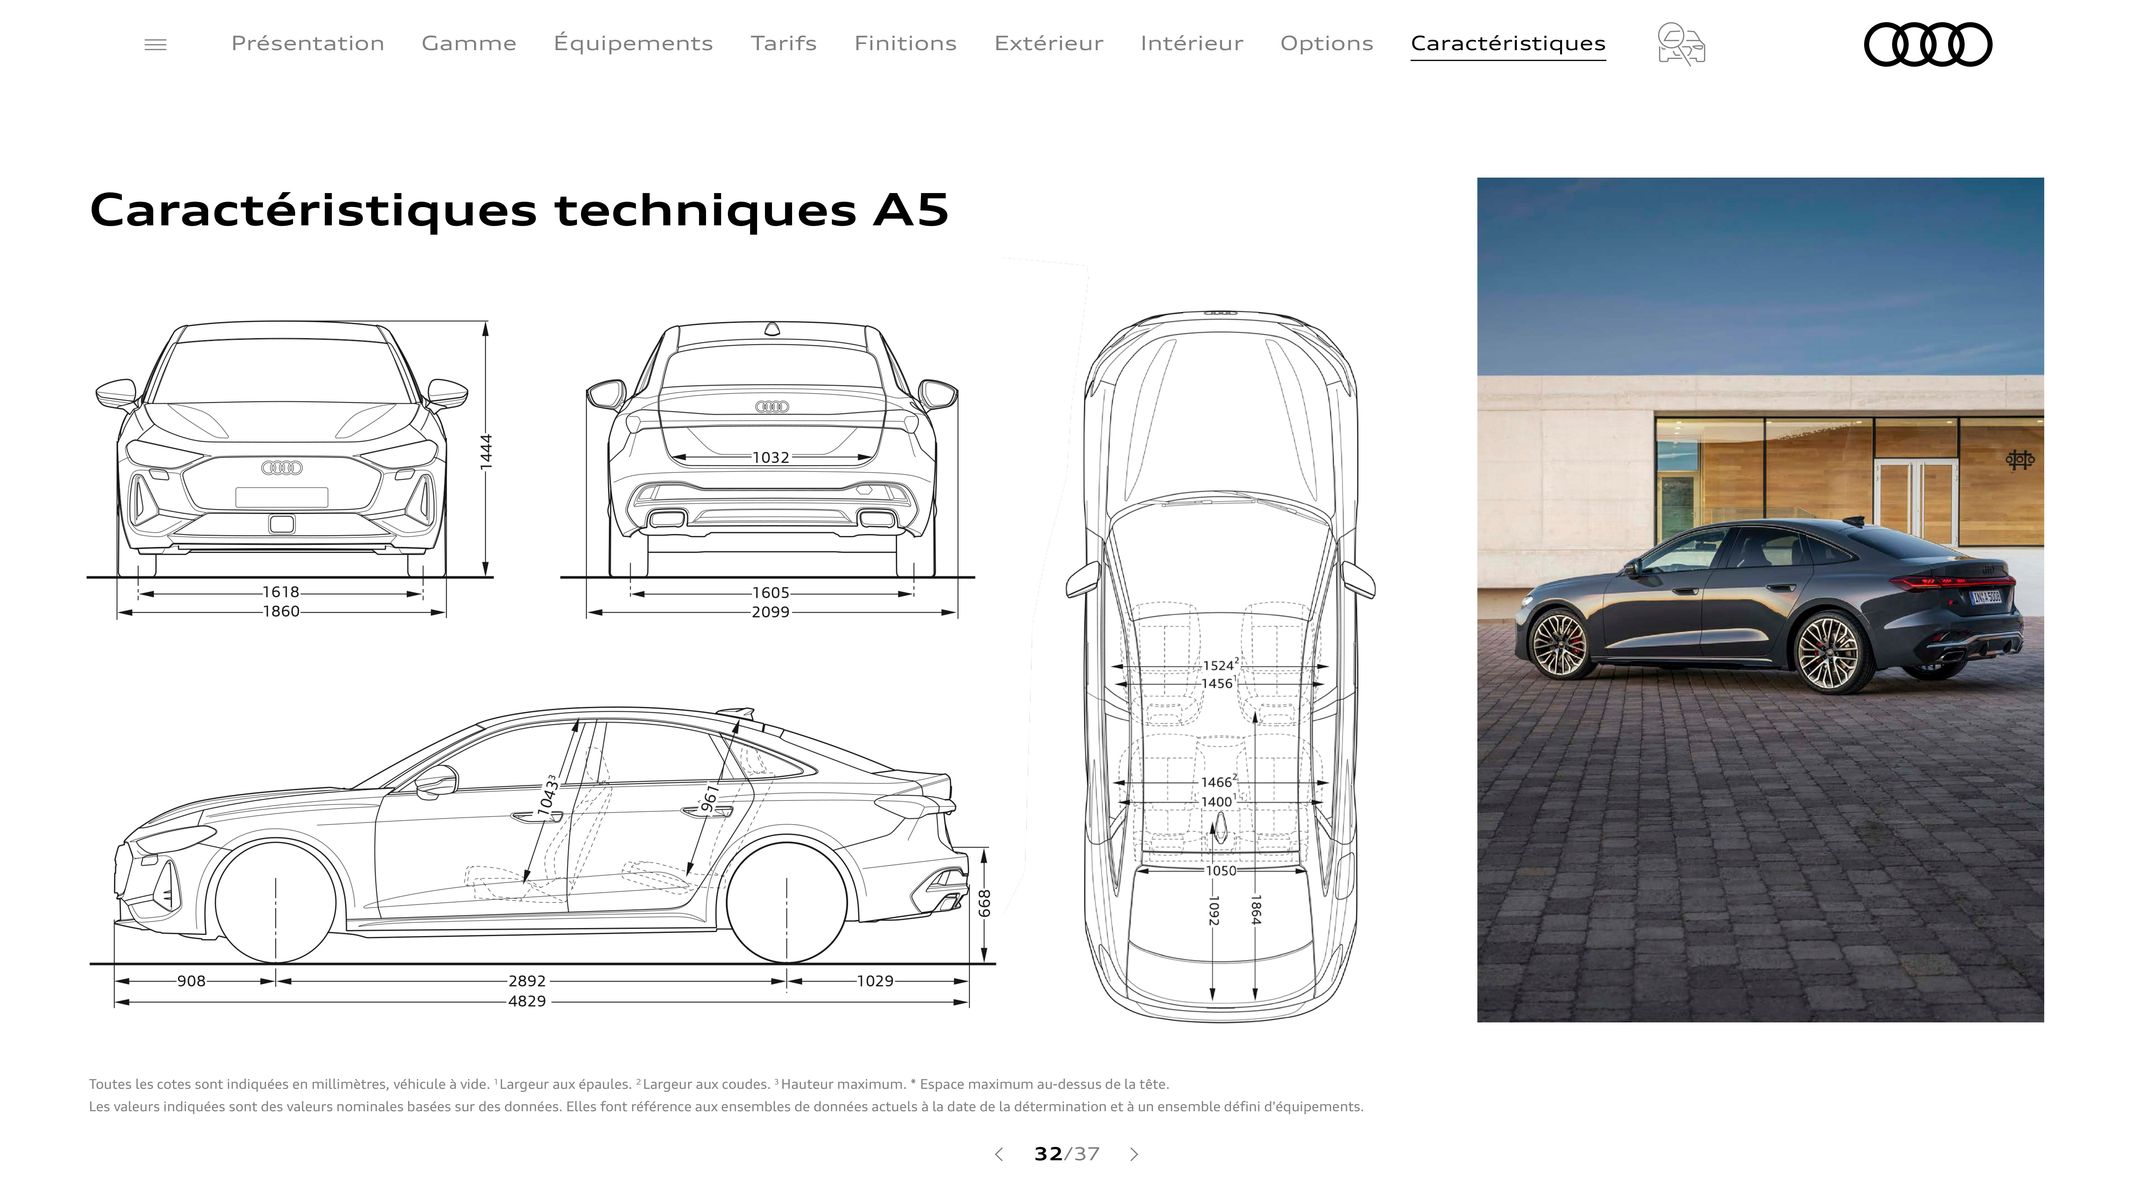
Task: Open the Intérieur tab
Action: coord(1192,43)
